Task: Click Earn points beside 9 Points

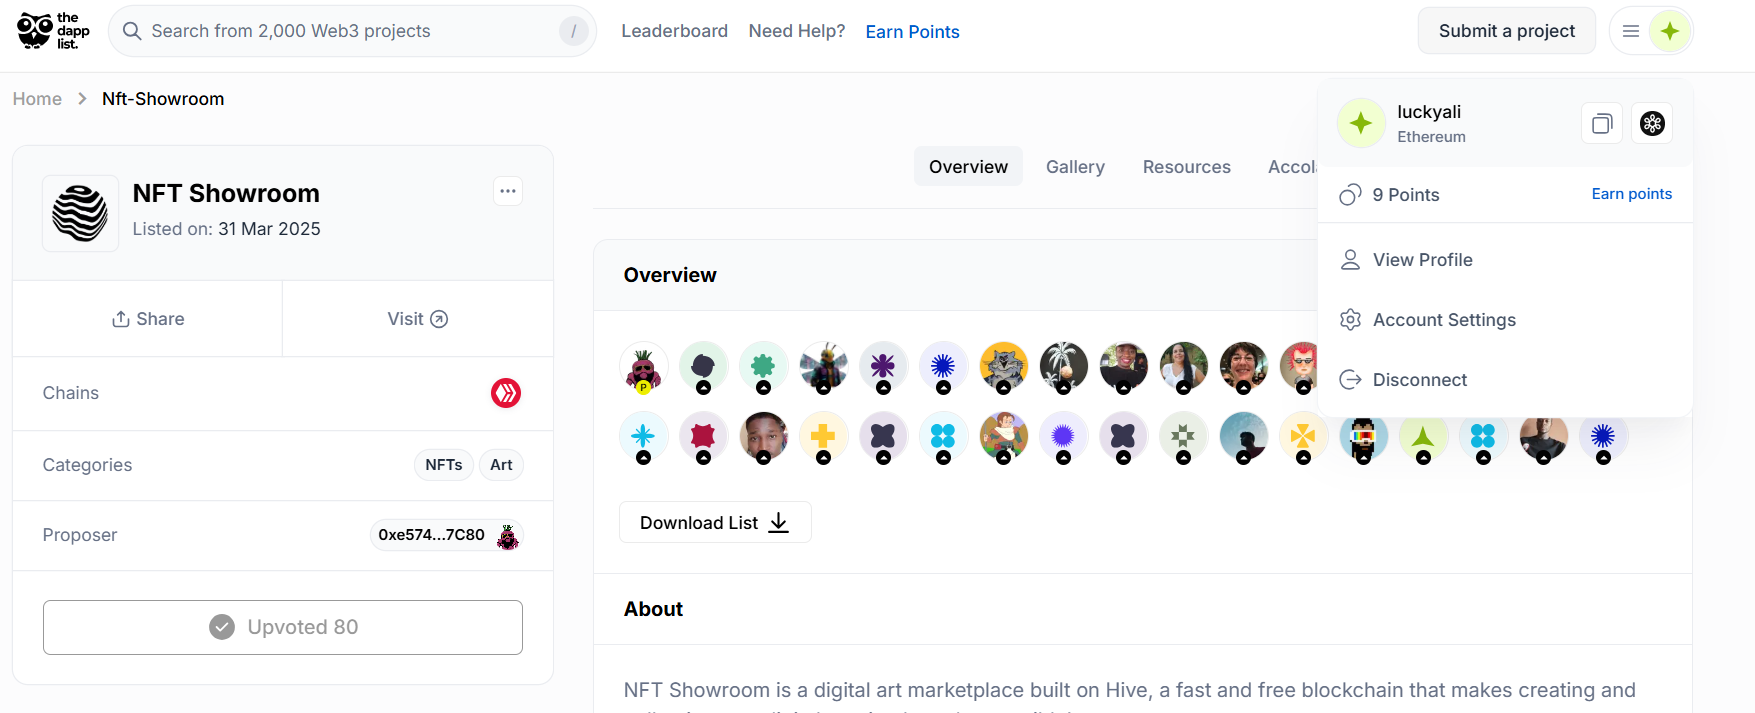Action: click(1632, 194)
